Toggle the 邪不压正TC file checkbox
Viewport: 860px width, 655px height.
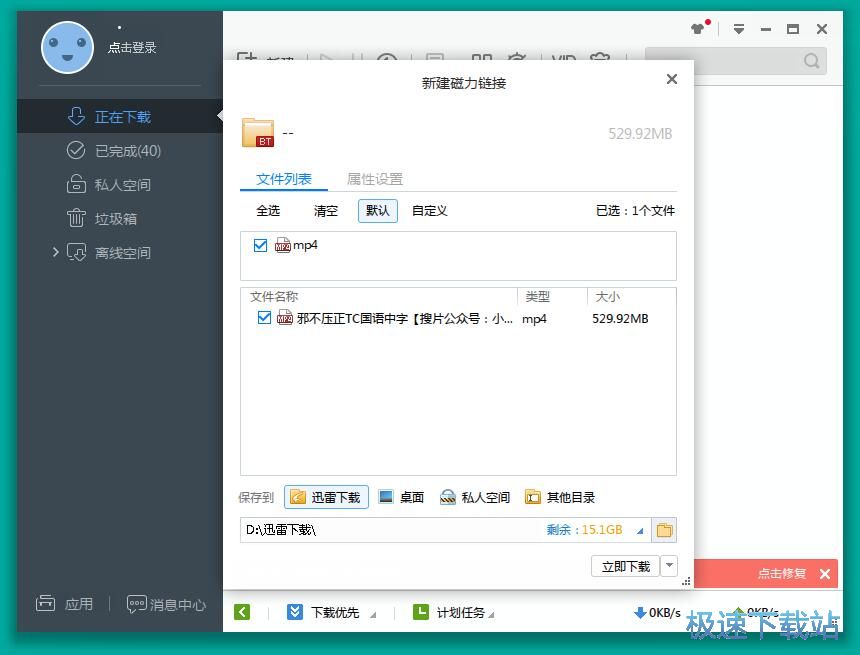[x=264, y=318]
